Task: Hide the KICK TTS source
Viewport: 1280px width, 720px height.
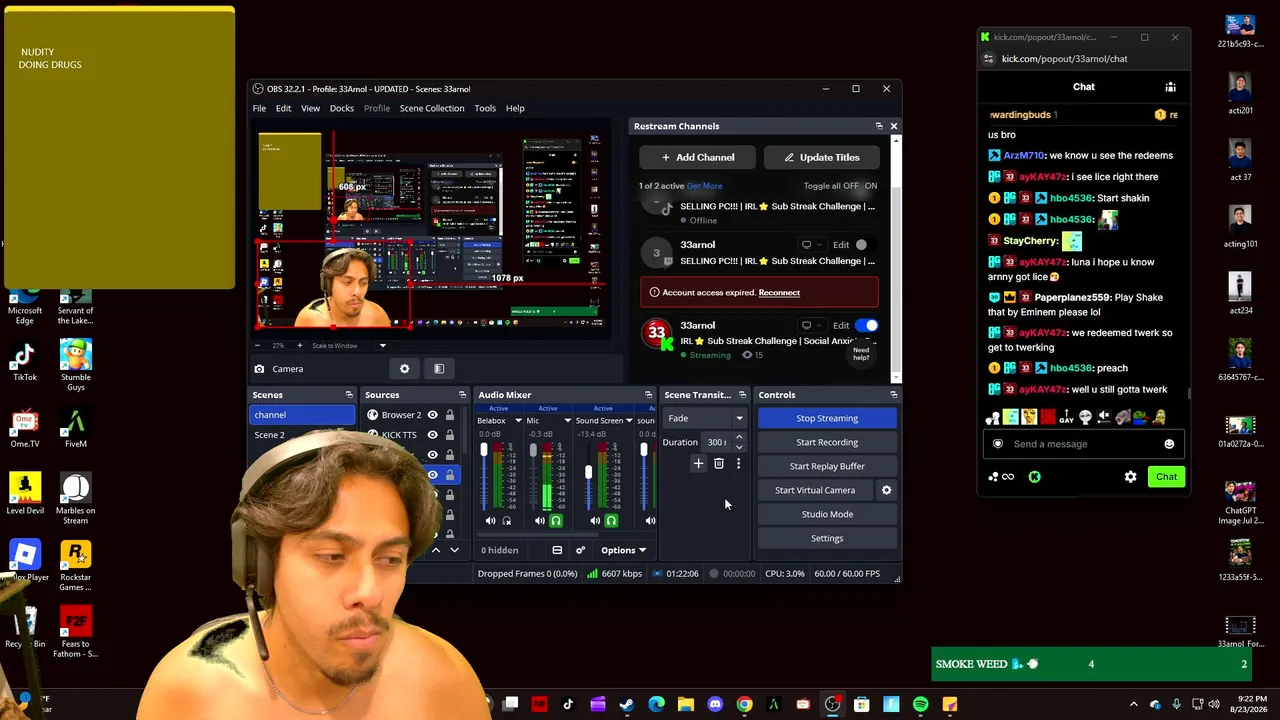Action: click(432, 435)
